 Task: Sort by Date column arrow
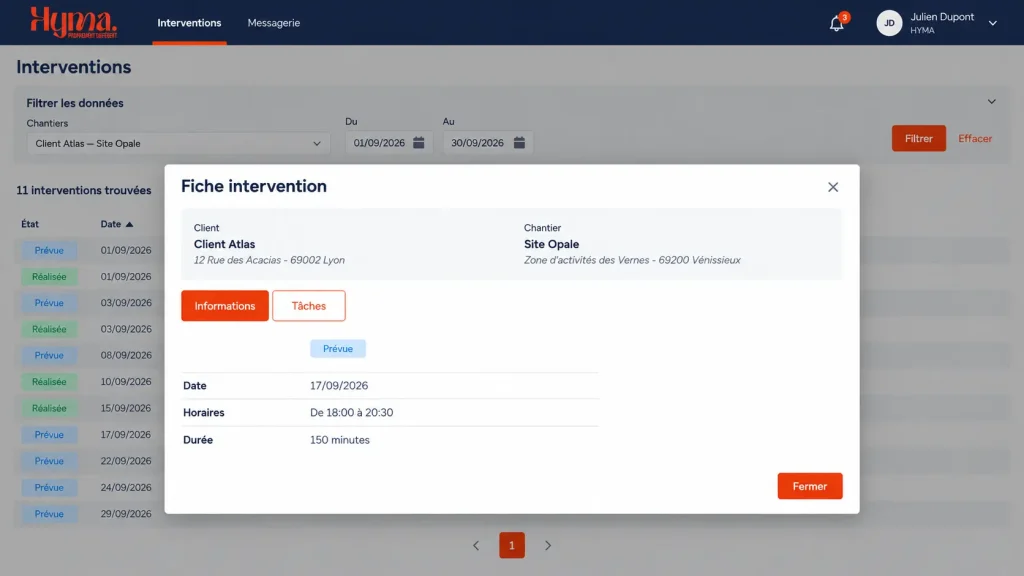point(129,224)
